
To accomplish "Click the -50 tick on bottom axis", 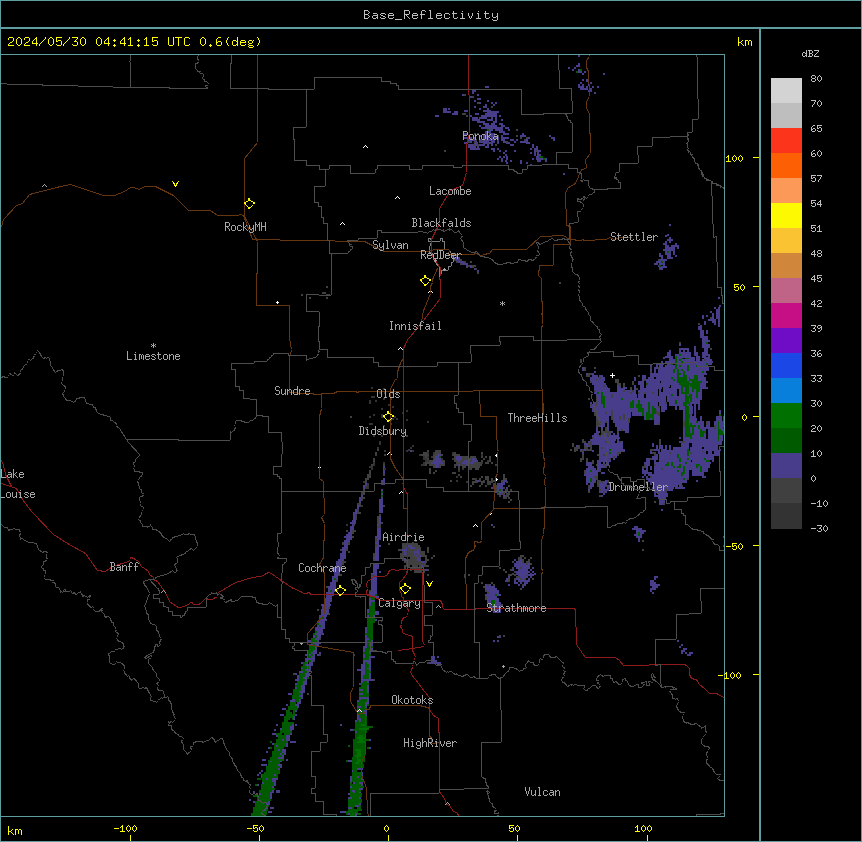I will click(x=255, y=828).
